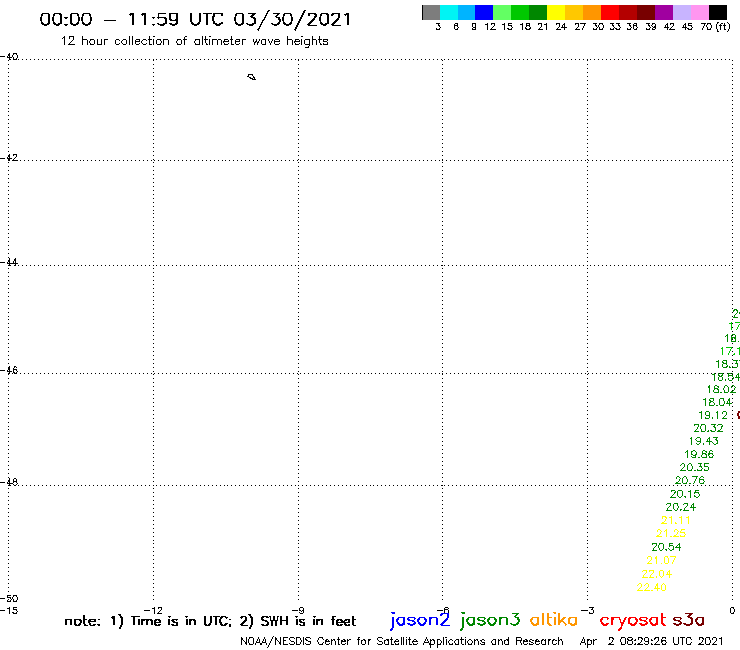Click the pink swatch in the color scale
This screenshot has width=740, height=650.
pos(699,12)
